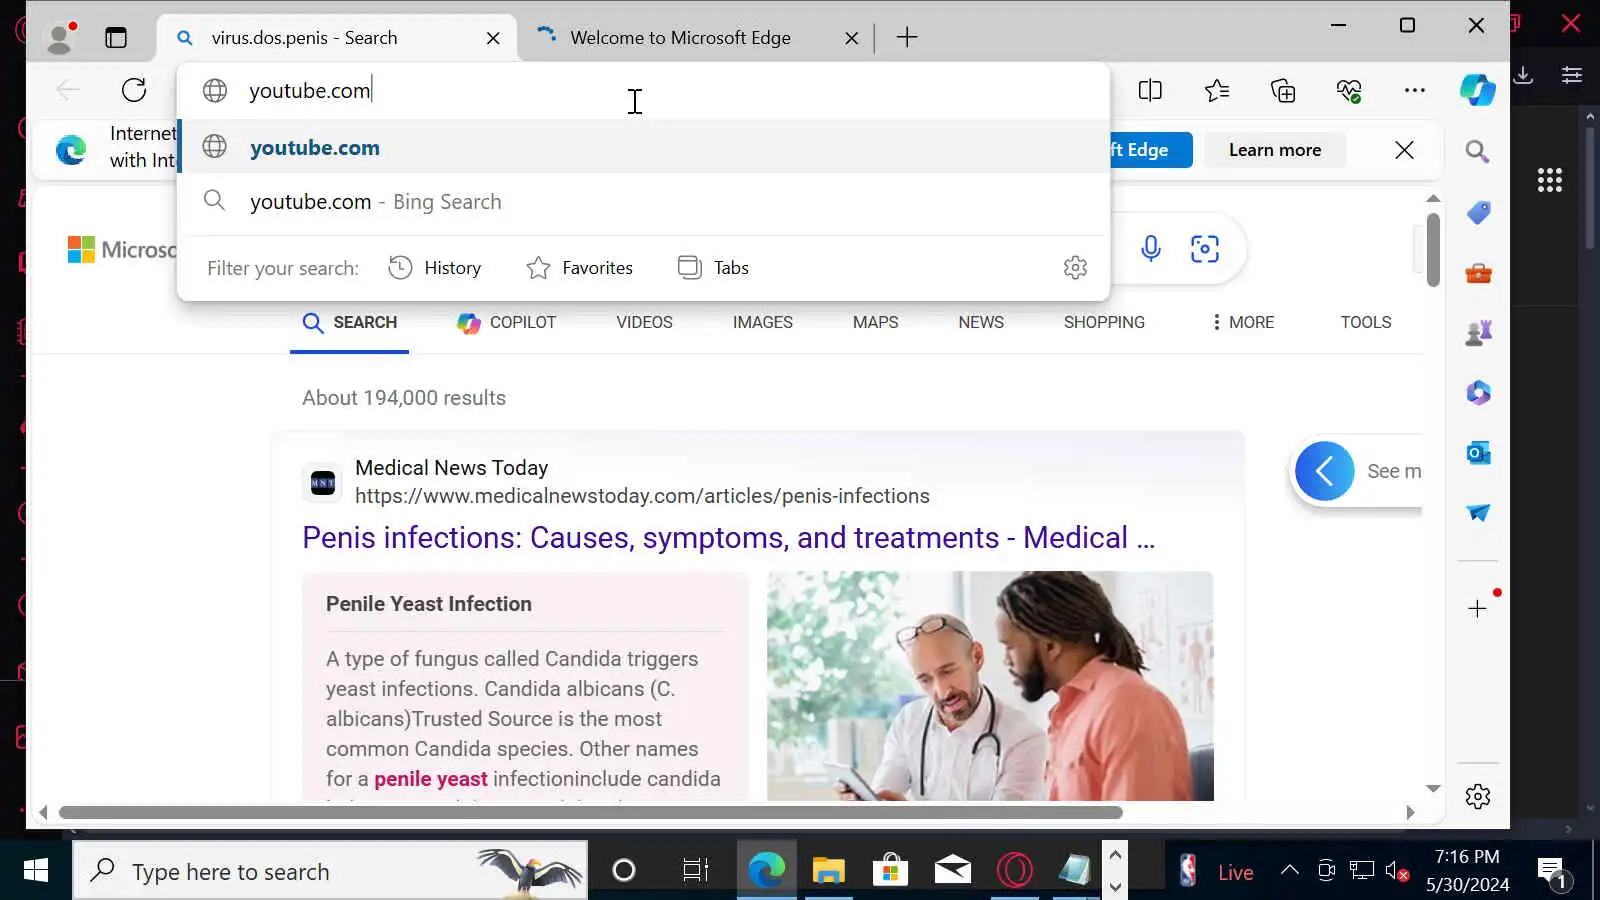Viewport: 1600px width, 900px height.
Task: Choose youtube.com URL suggestion
Action: (x=644, y=147)
